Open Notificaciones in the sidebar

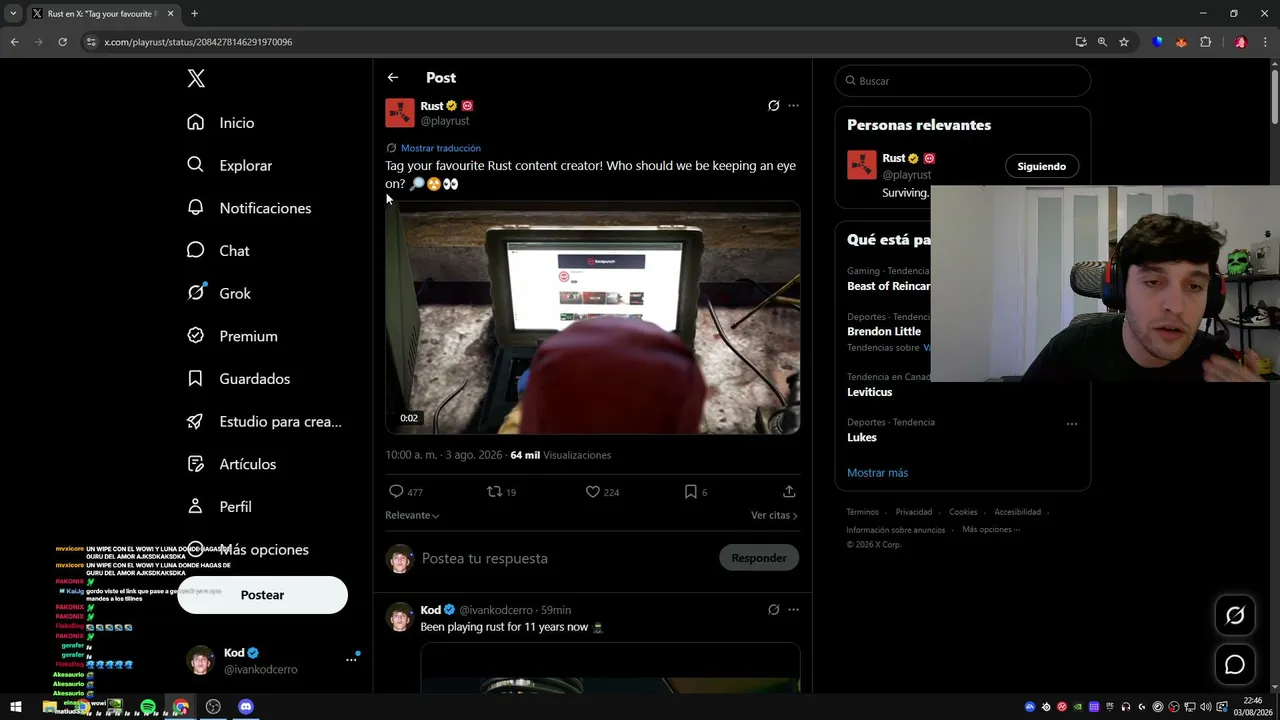point(249,208)
